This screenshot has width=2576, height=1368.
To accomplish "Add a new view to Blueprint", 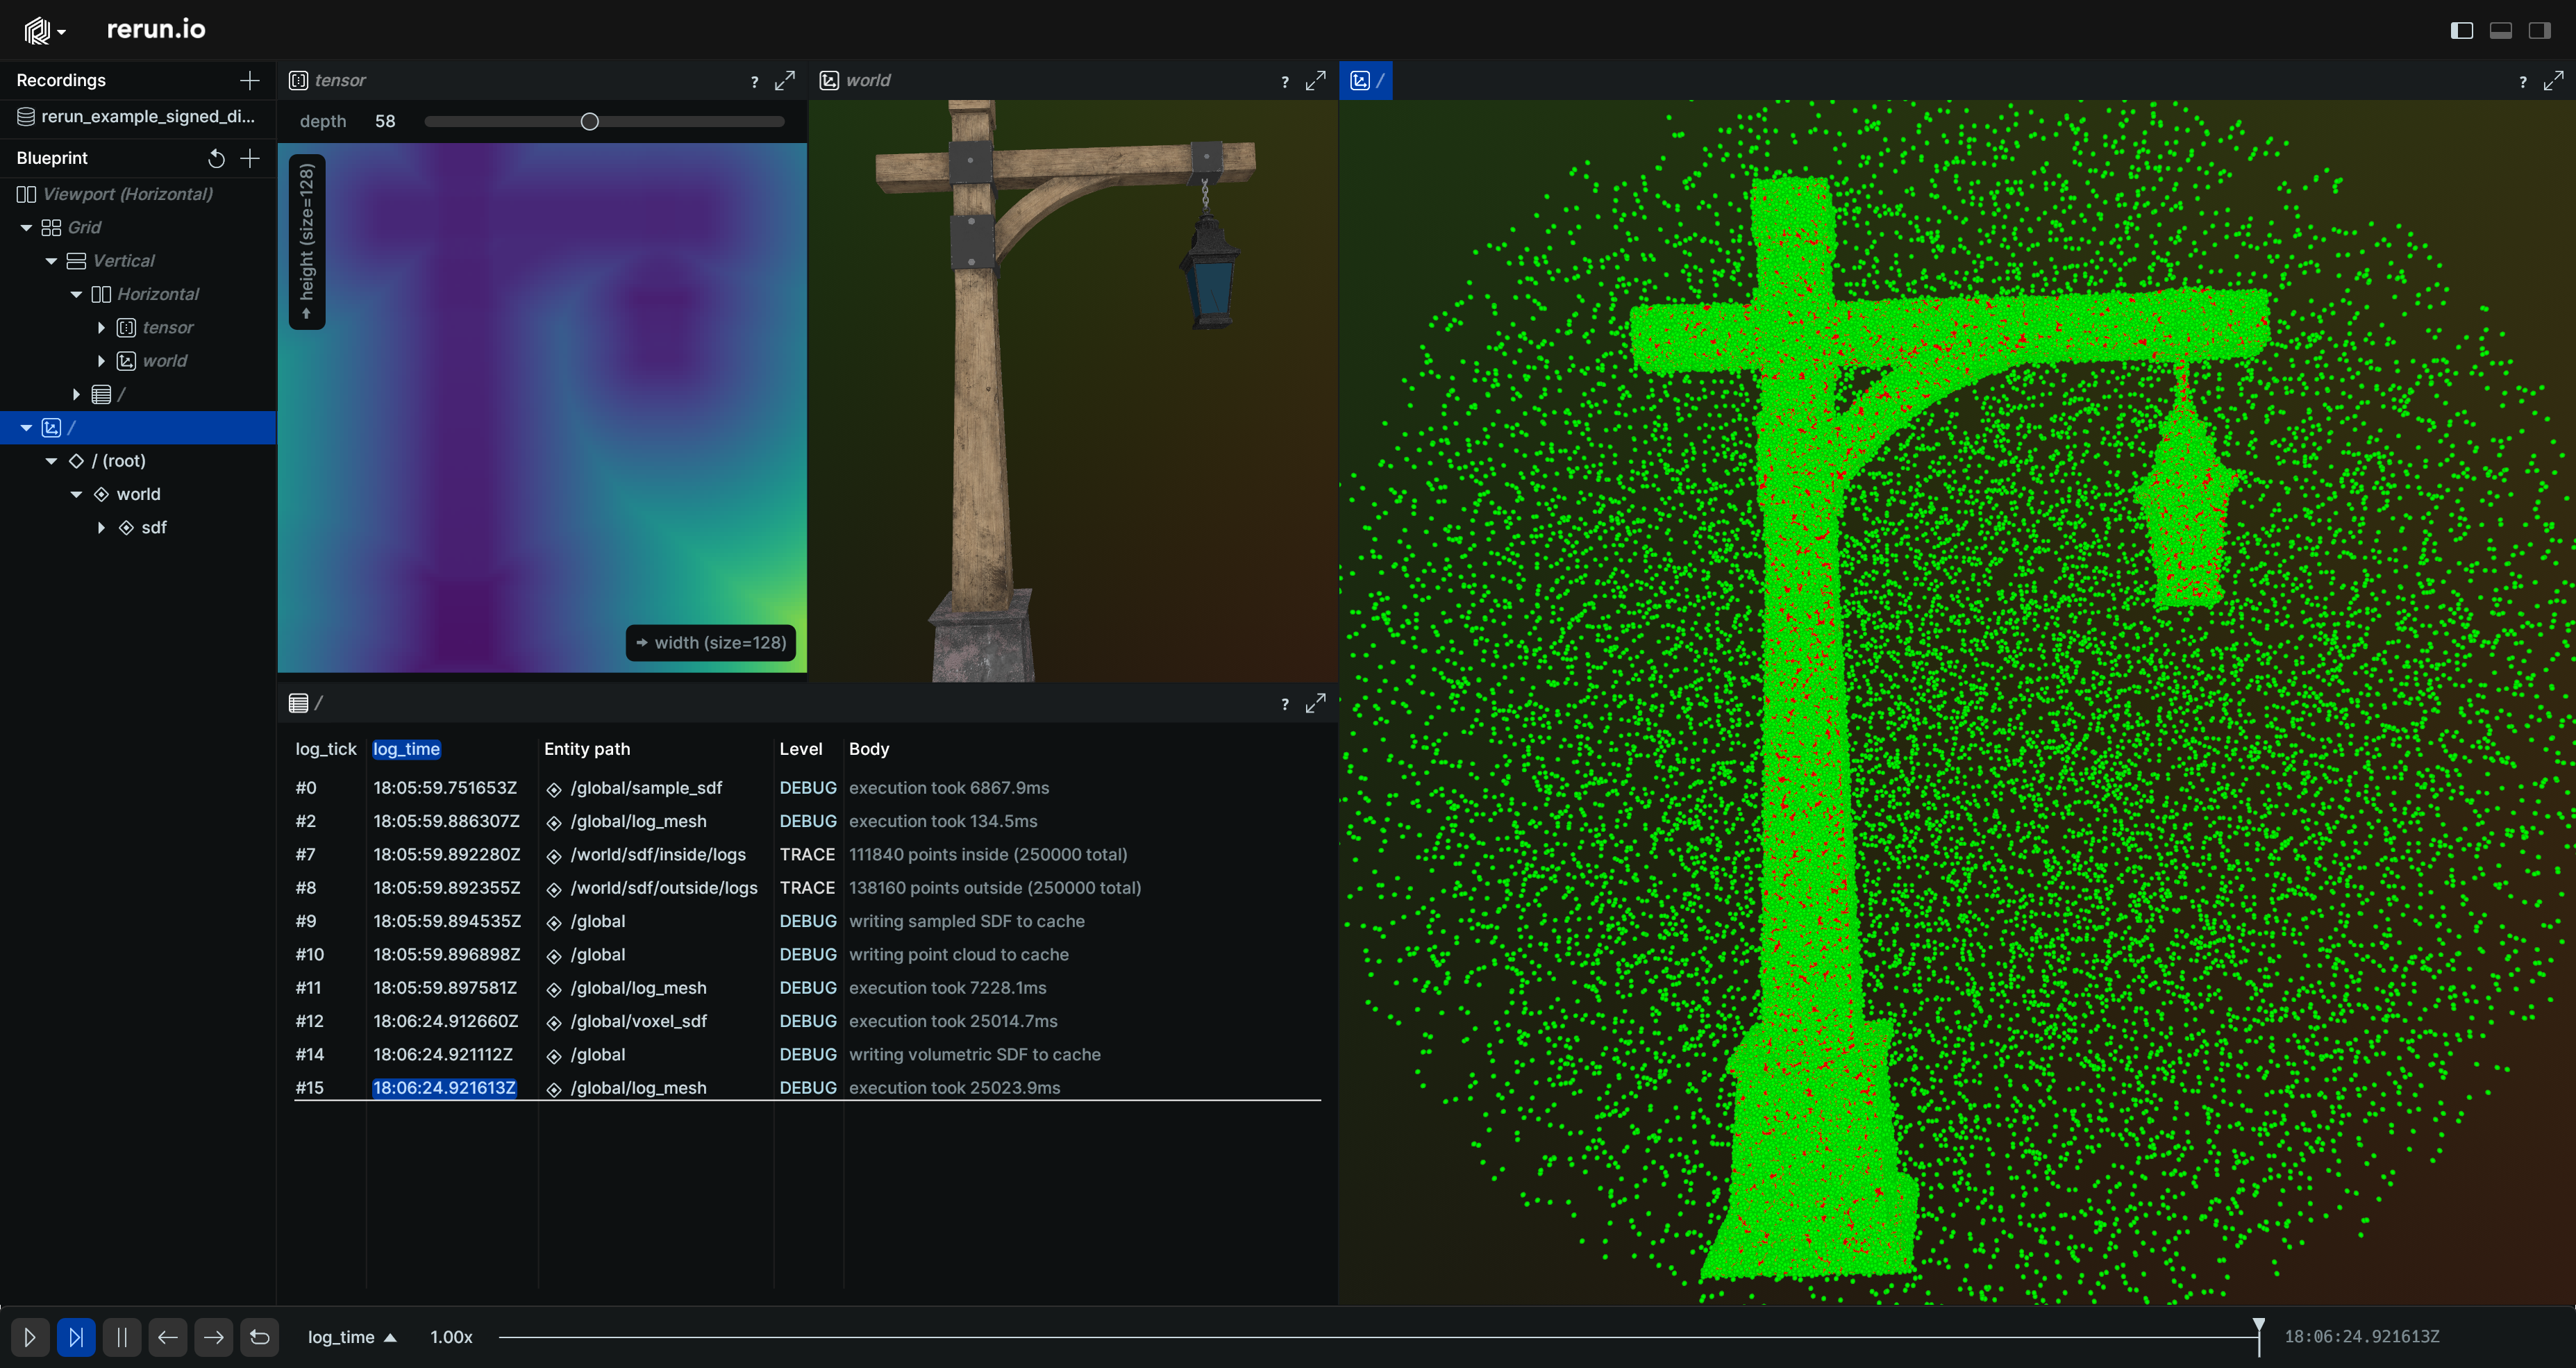I will 250,158.
